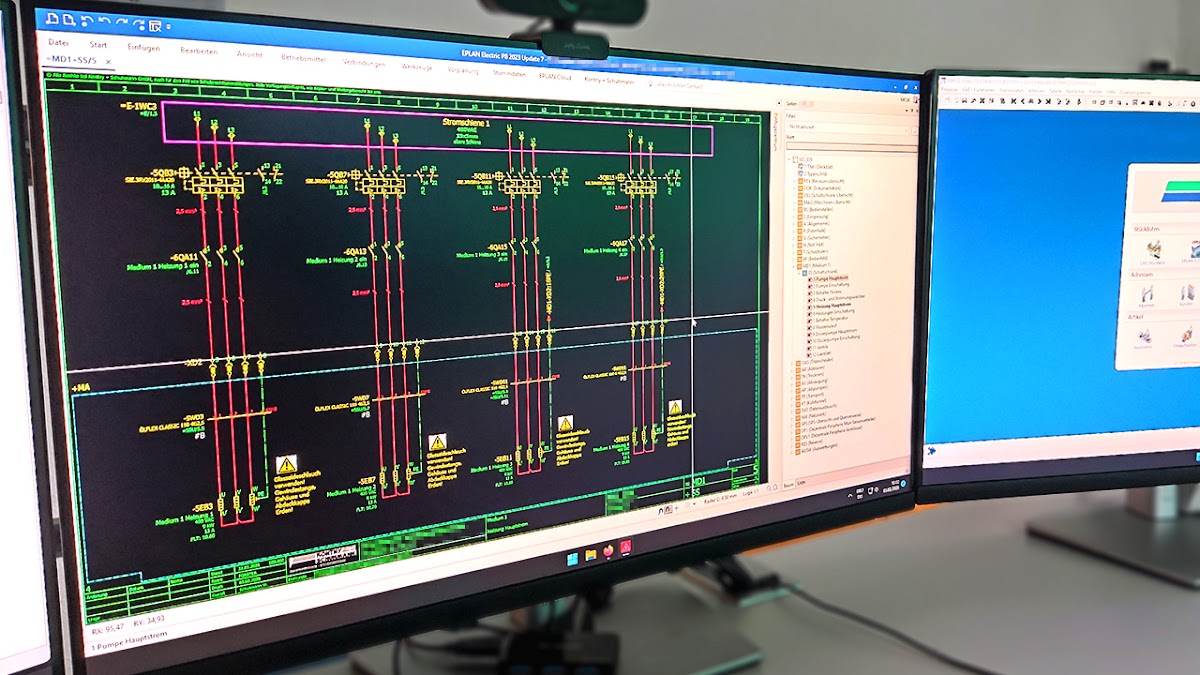Viewport: 1200px width, 675px height.
Task: Open the Einfügen ribbon tab
Action: point(143,47)
